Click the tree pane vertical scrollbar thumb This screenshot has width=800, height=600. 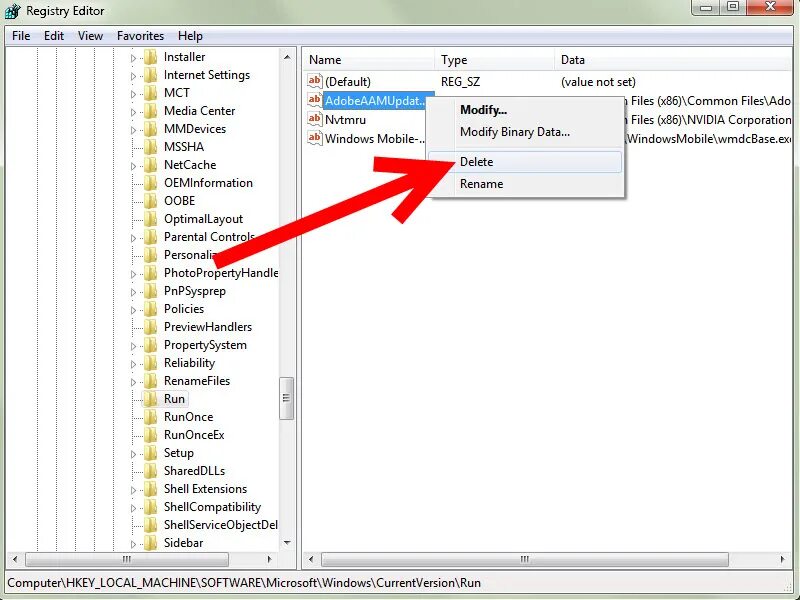pos(287,398)
